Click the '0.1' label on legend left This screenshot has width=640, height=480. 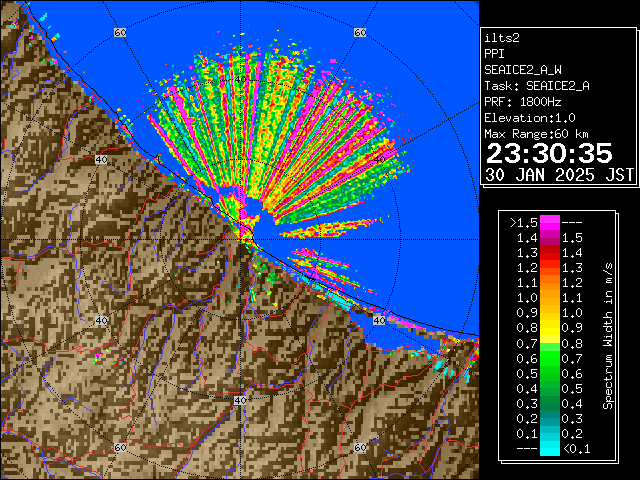(x=527, y=433)
